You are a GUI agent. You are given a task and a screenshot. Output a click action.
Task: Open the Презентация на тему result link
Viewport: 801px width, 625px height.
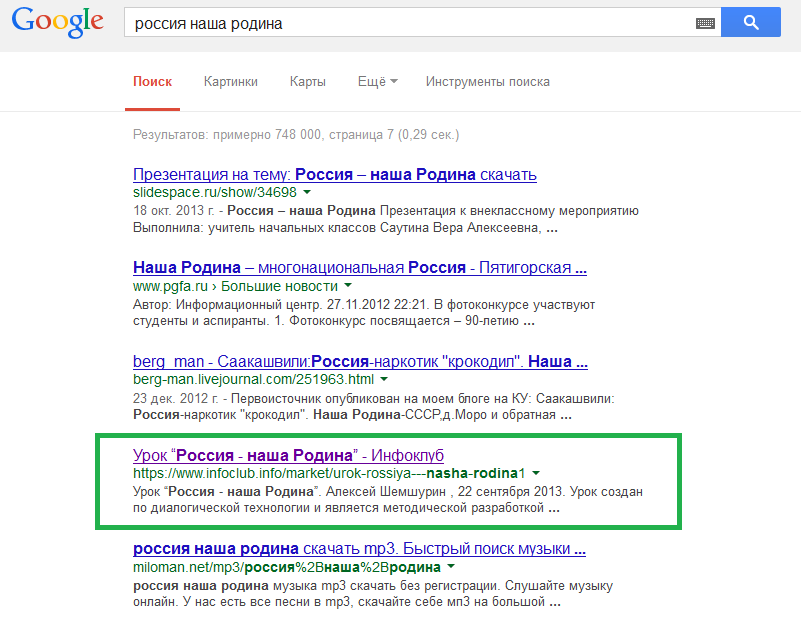pos(334,174)
